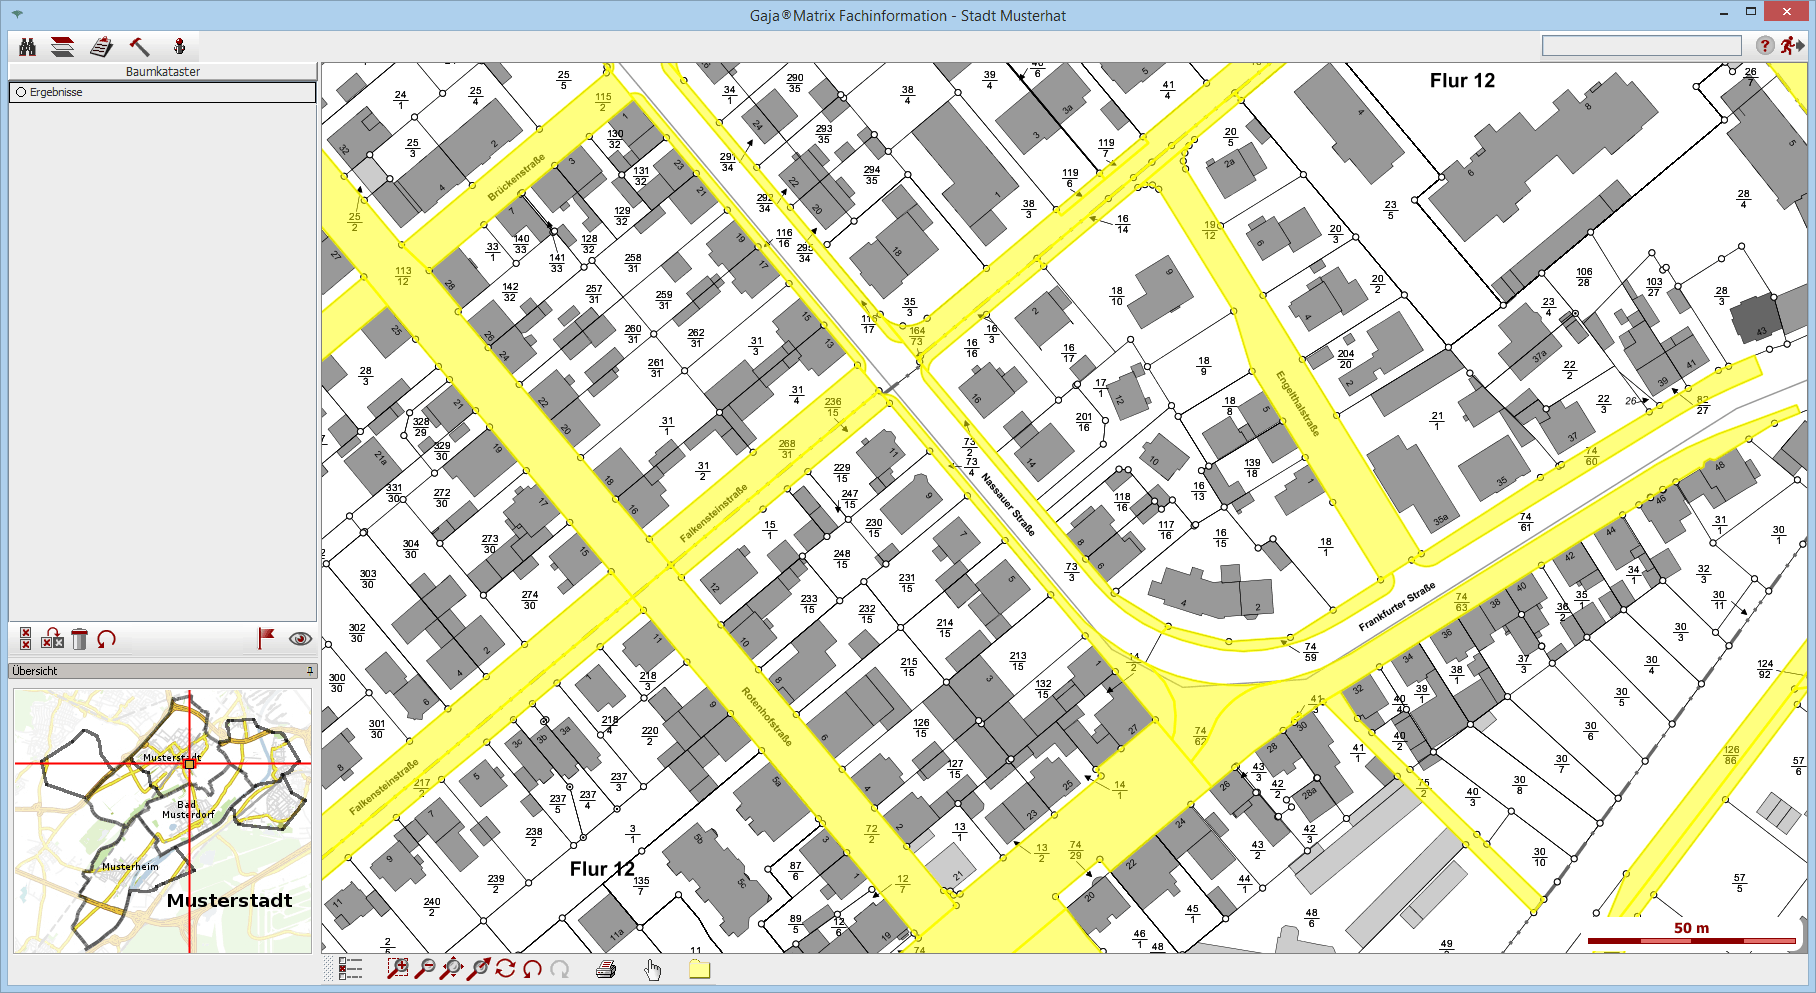Open the binoculars search tool
1816x993 pixels.
27,47
